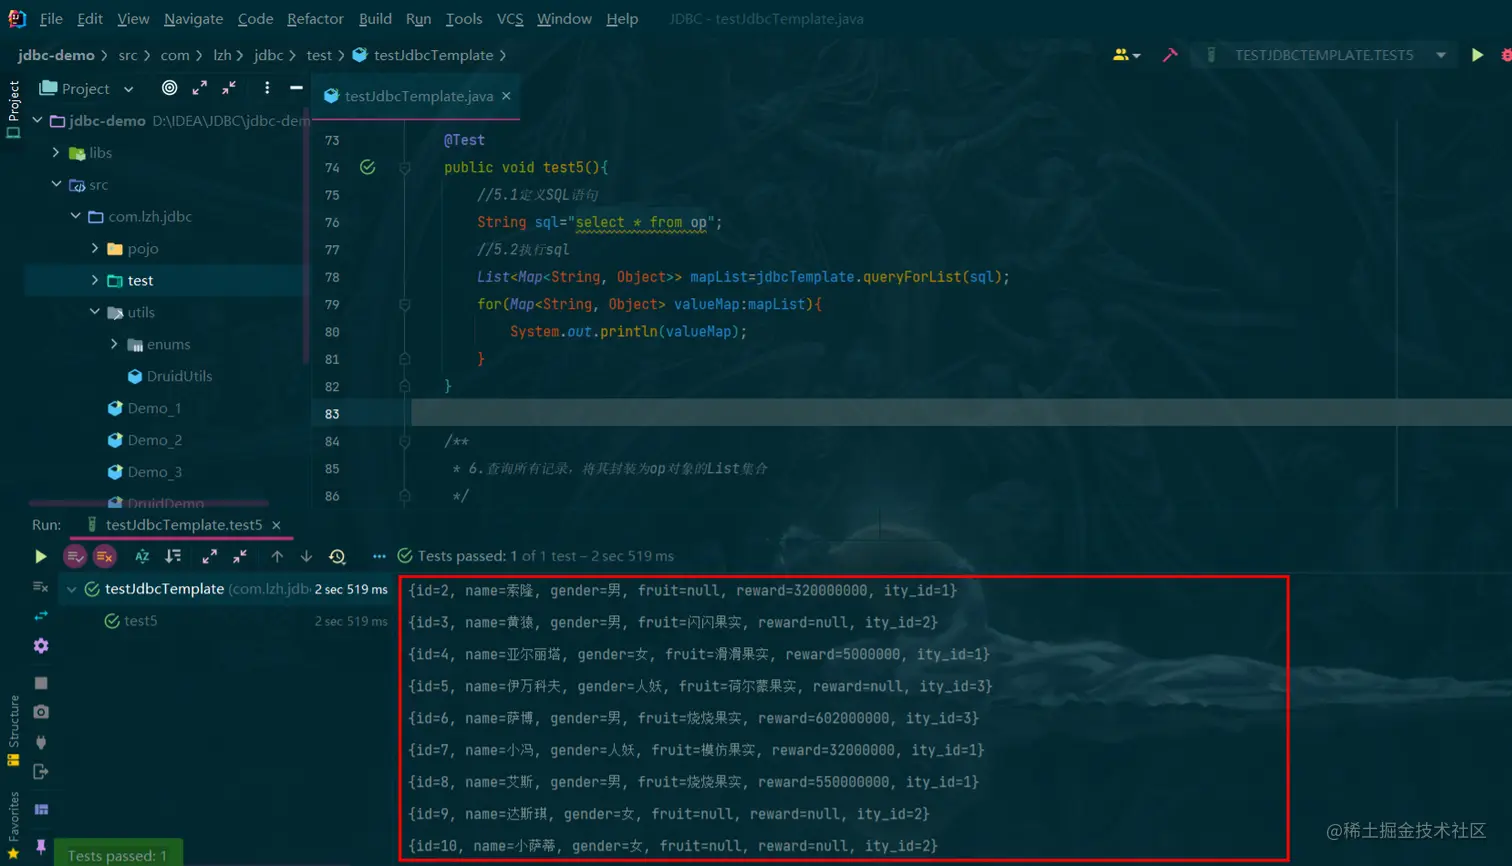The image size is (1512, 866).
Task: Select test5 in test results tree
Action: [140, 621]
